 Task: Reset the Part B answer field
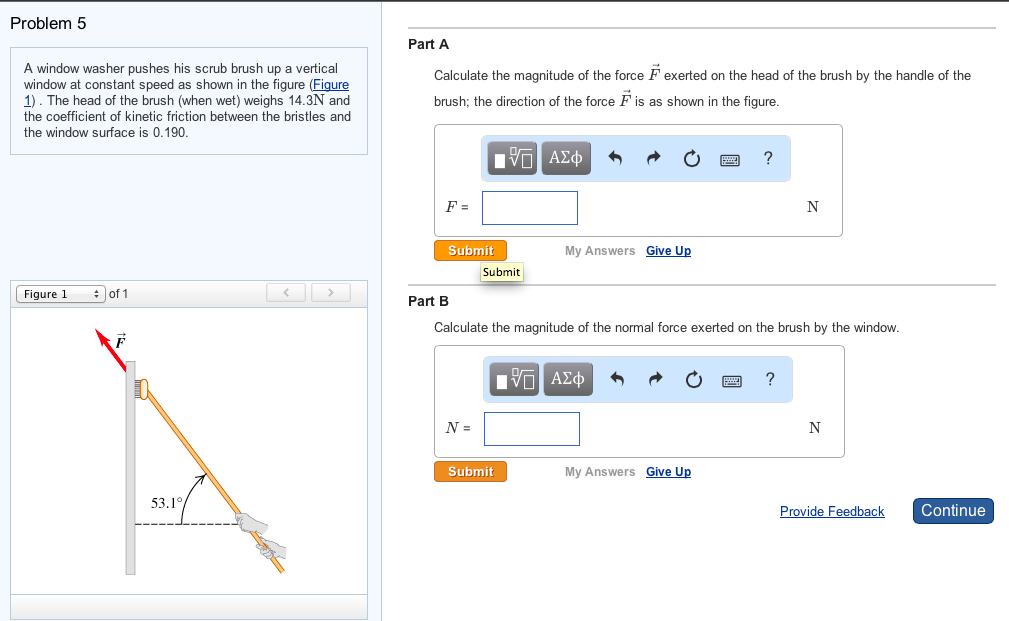pos(695,379)
